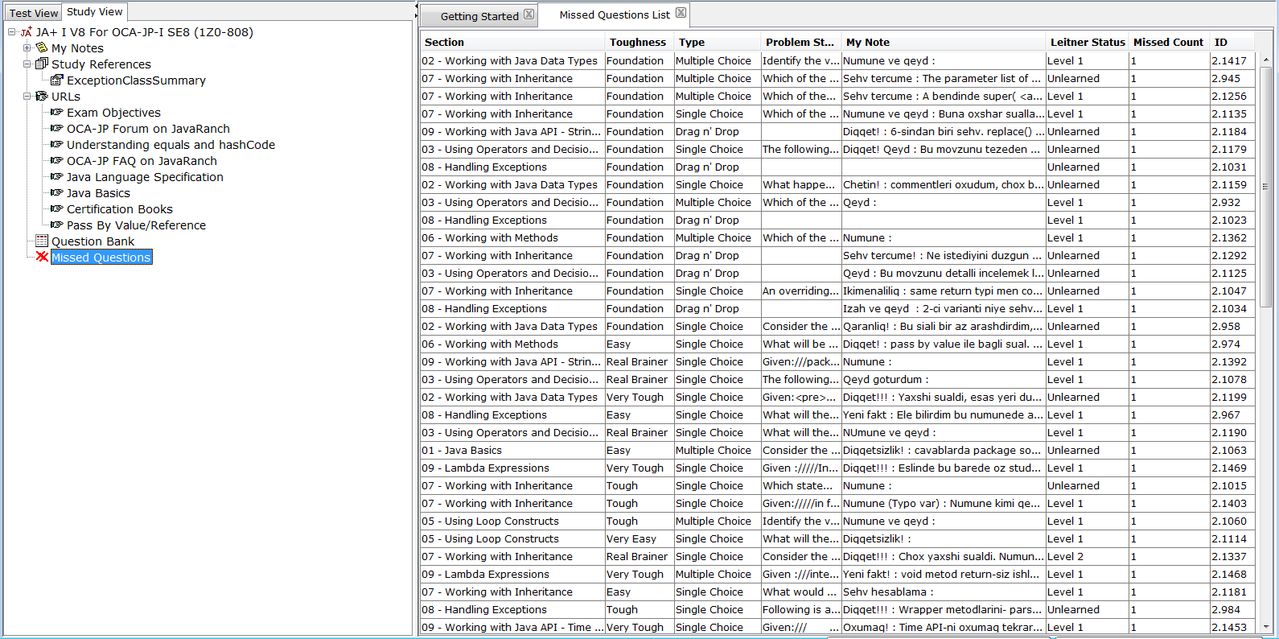Expand the My Notes tree node
Viewport: 1279px width, 639px height.
coord(27,48)
